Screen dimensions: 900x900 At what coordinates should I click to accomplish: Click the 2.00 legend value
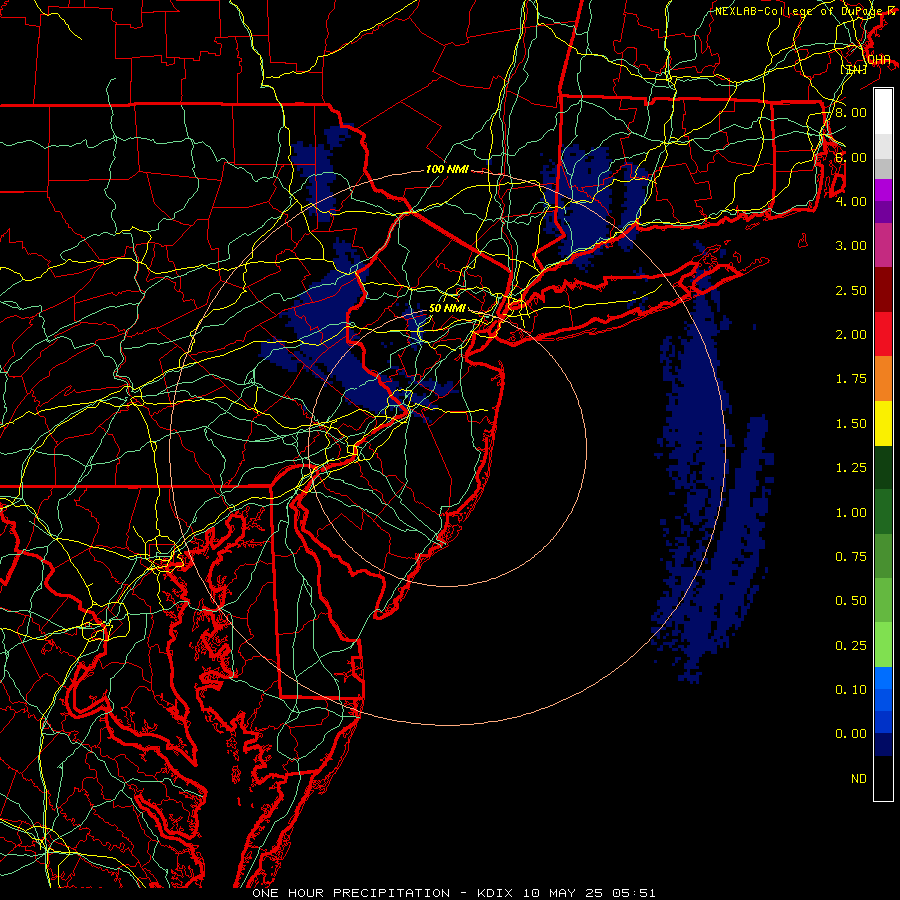851,335
